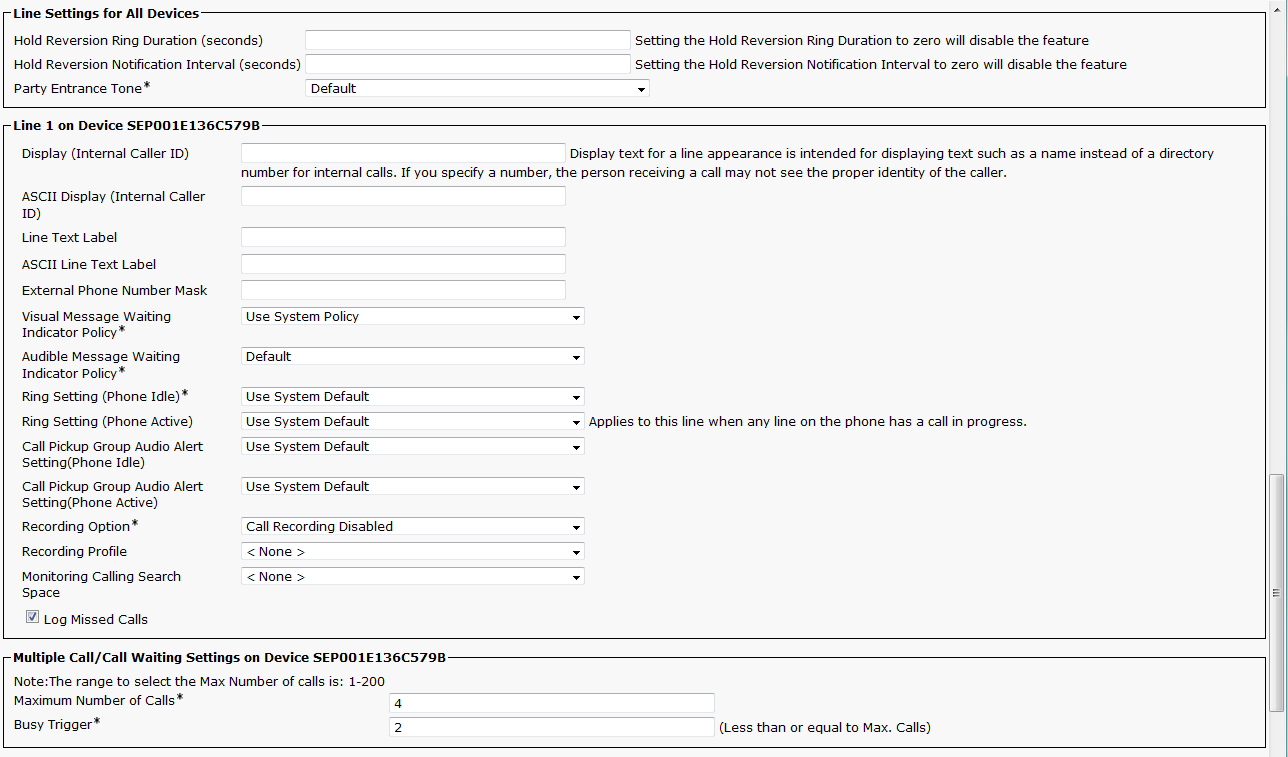The width and height of the screenshot is (1288, 757).
Task: Focus the ASCII Line Text Label input
Action: coord(403,265)
